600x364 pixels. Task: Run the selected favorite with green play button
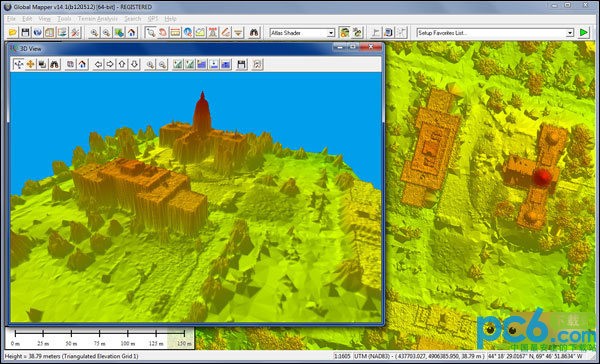coord(584,33)
